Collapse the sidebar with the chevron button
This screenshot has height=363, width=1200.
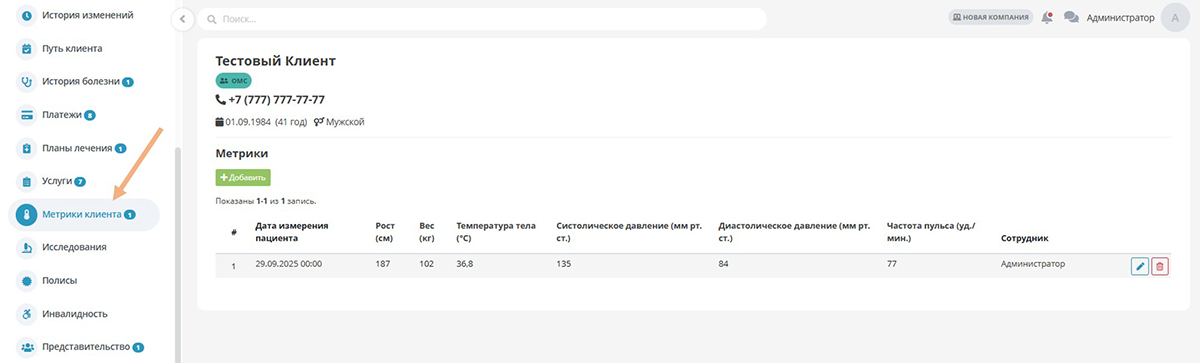coord(181,19)
